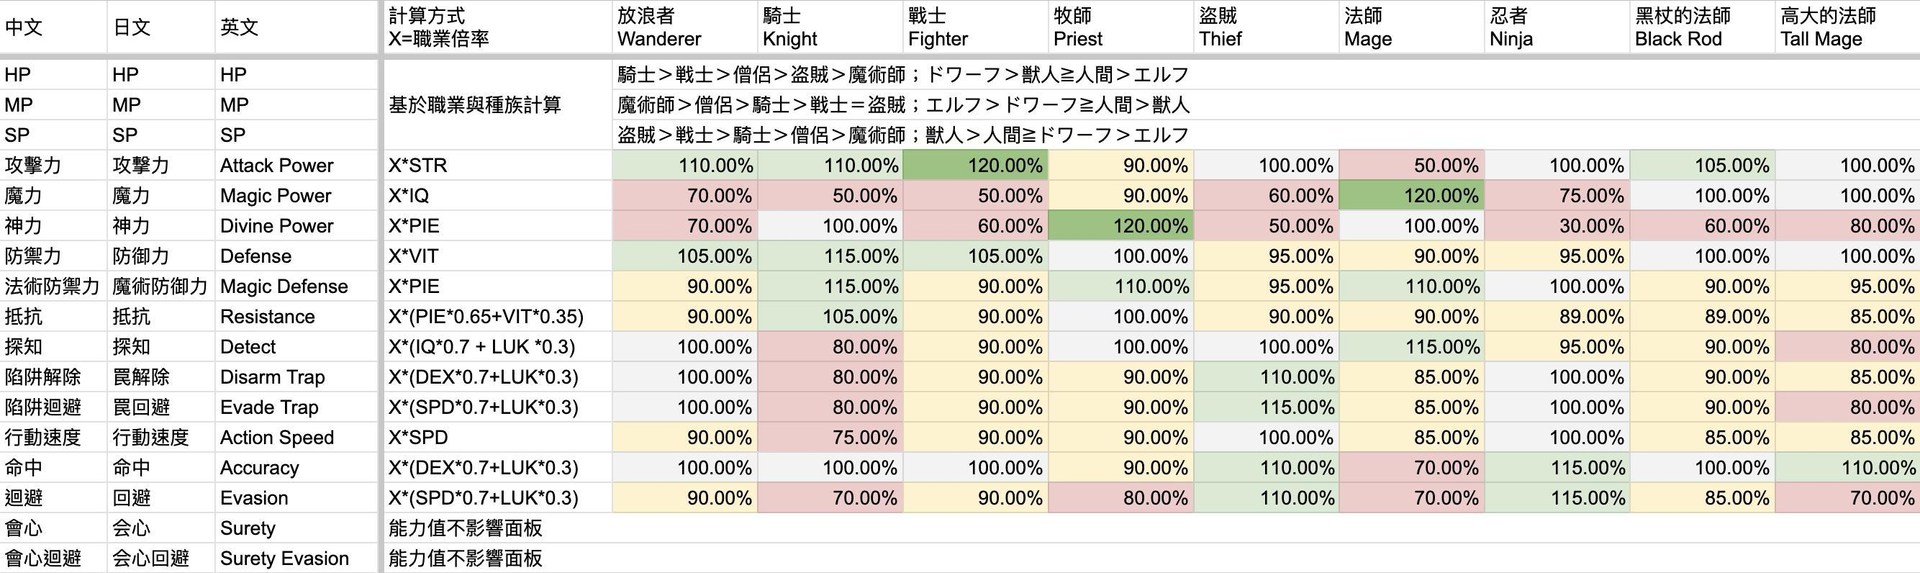Select the Knight column header cell

click(830, 27)
